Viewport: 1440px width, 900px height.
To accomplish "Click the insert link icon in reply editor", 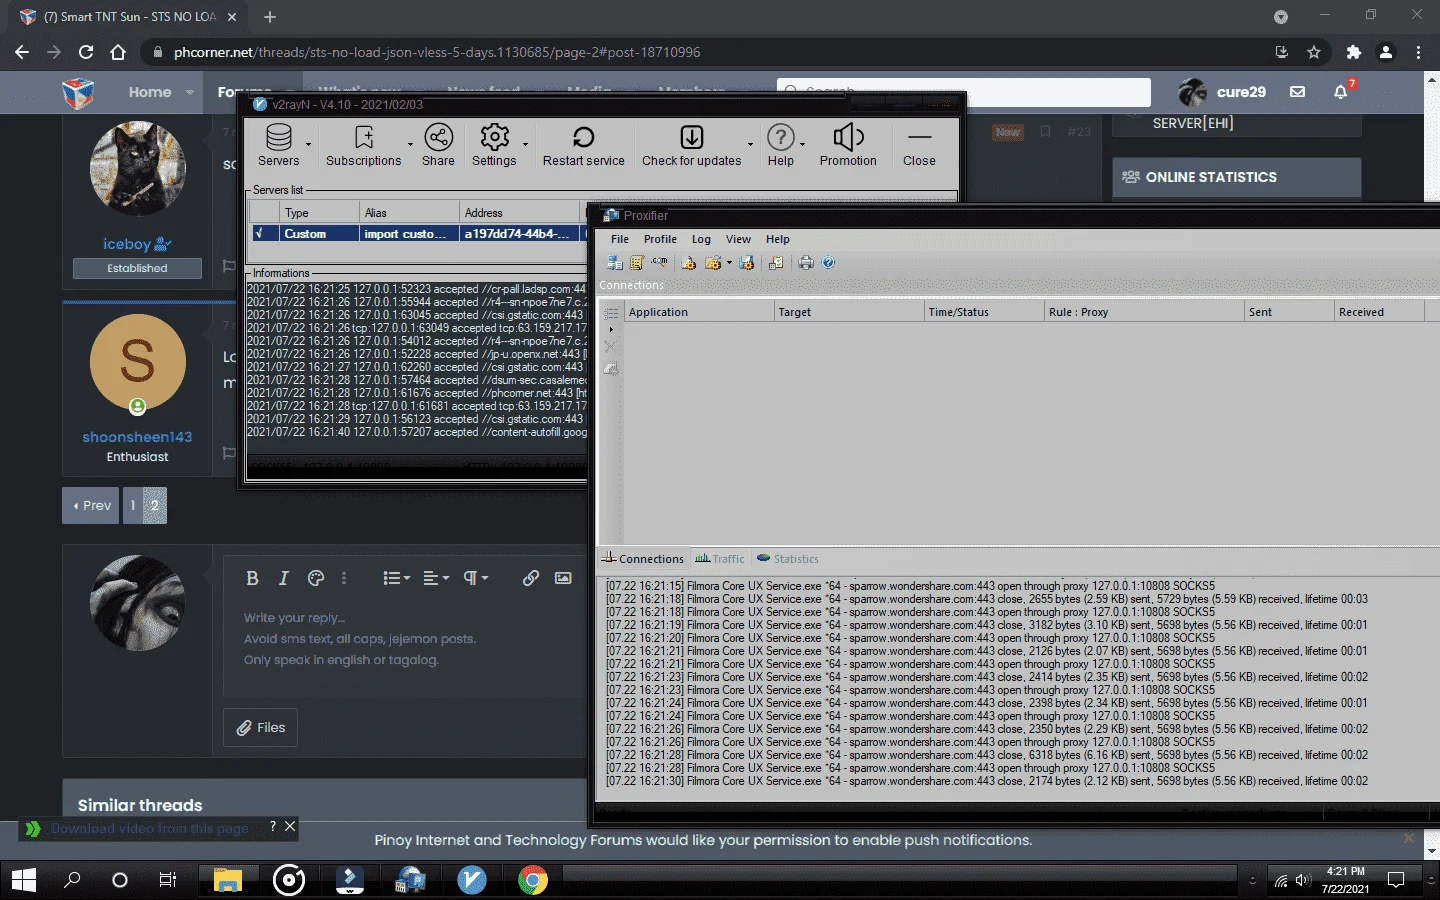I will (x=531, y=578).
